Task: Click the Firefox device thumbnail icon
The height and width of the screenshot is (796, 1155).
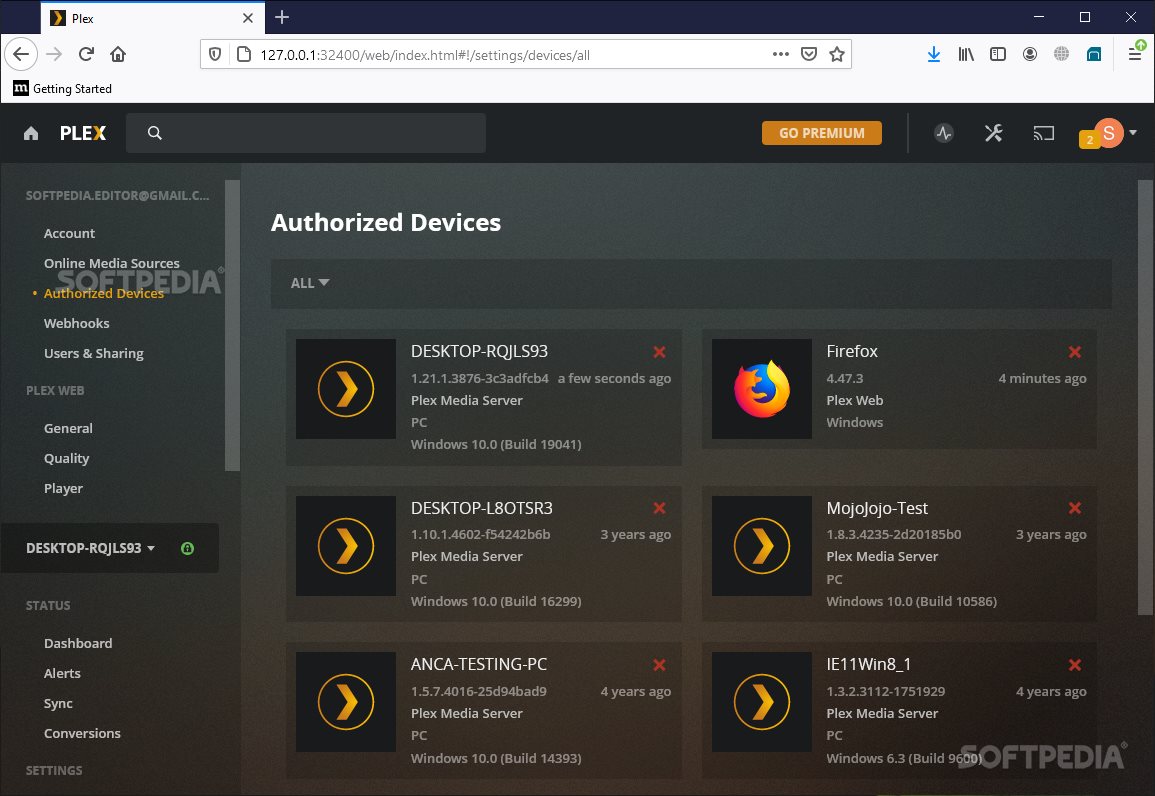Action: coord(761,389)
